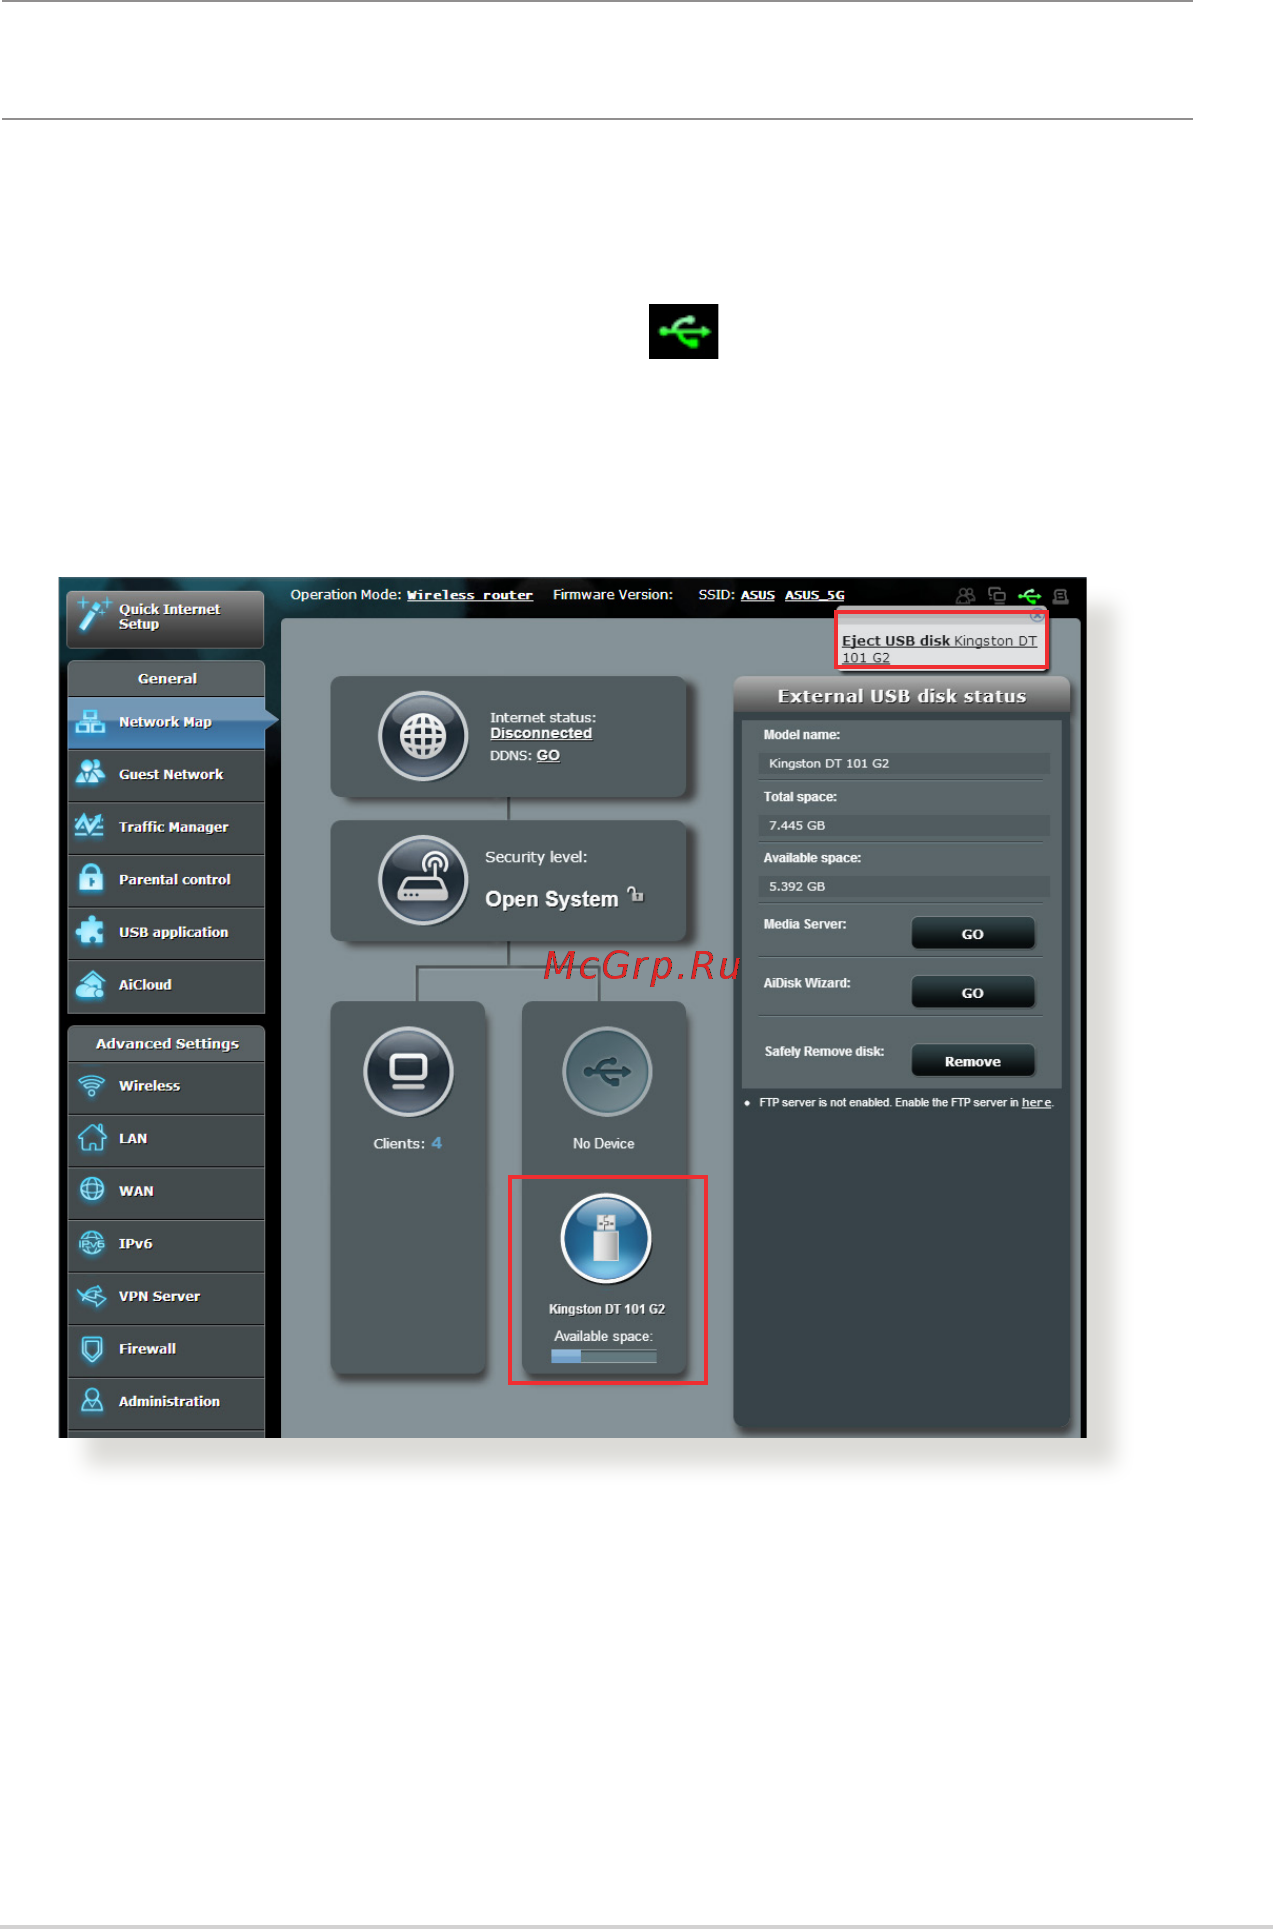
Task: Go to Traffic Manager
Action: (166, 827)
